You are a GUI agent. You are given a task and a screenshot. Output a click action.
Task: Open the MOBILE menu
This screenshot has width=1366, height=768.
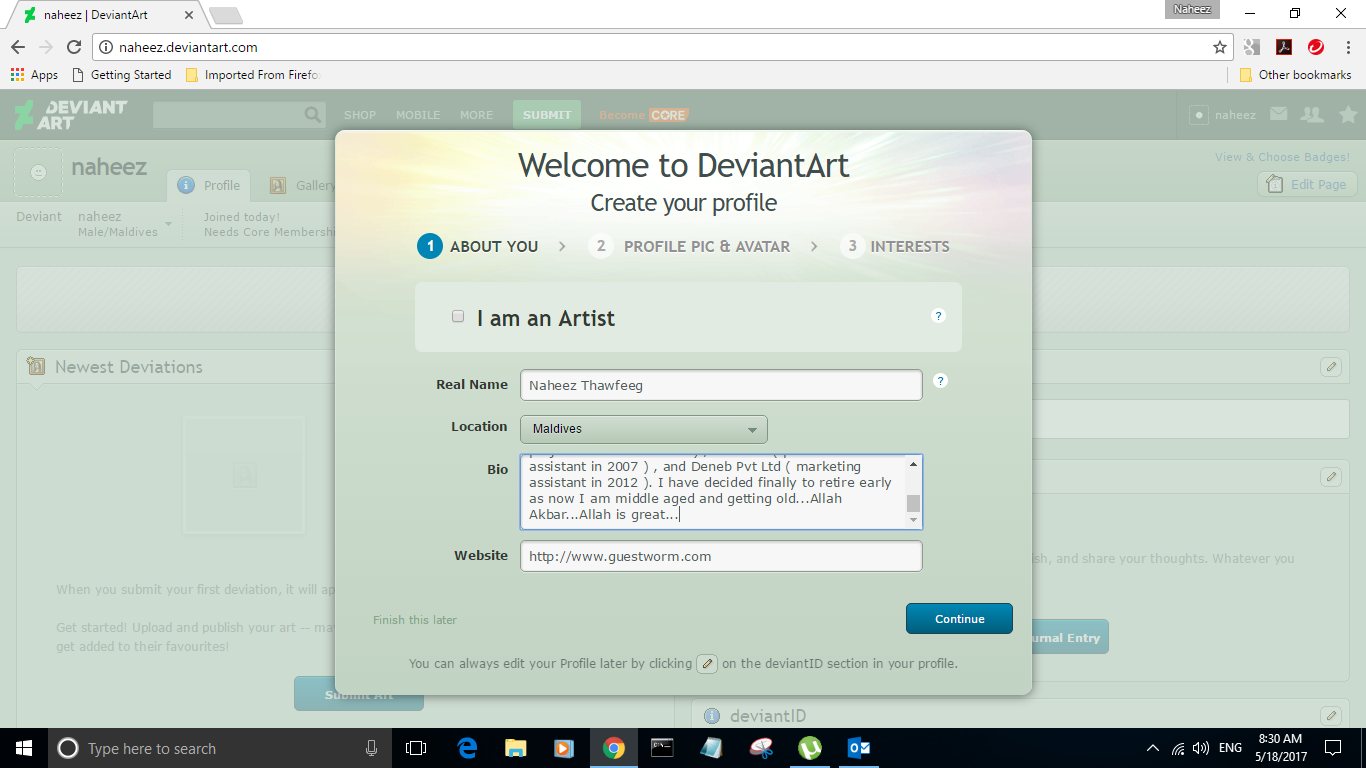point(418,115)
